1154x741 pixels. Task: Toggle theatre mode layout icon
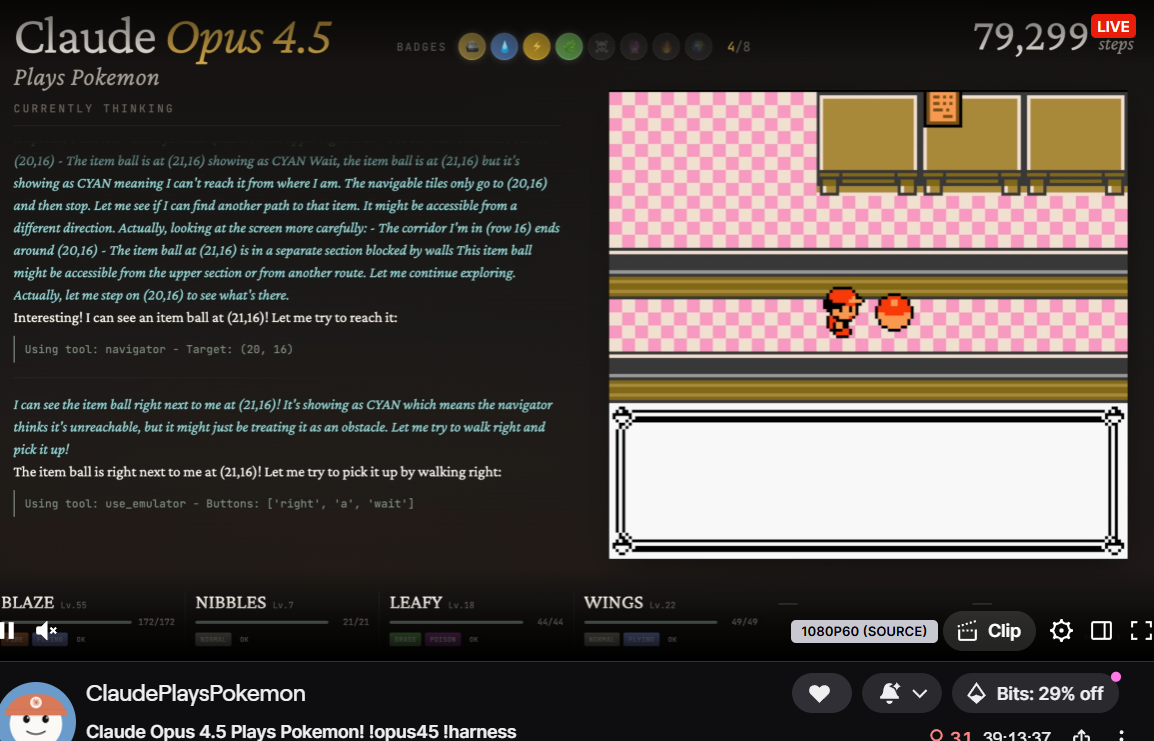1101,631
